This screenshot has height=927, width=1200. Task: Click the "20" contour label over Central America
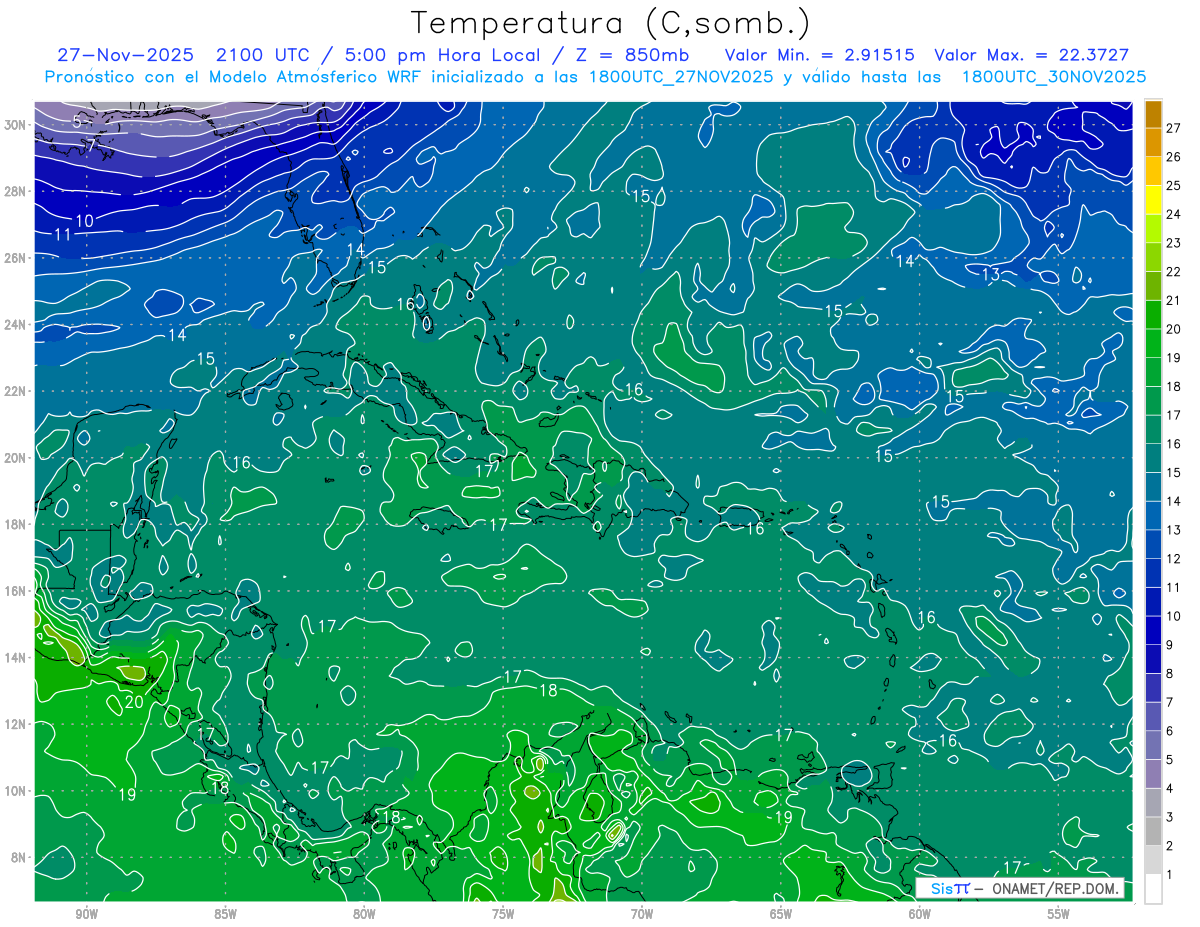coord(134,702)
